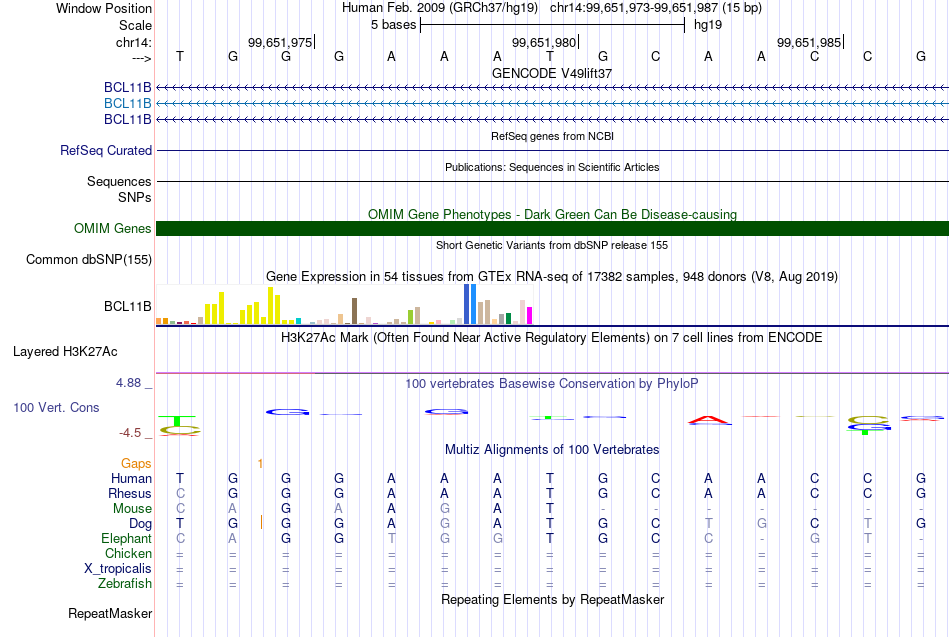
Task: Click the black Publications Sequences track line
Action: tap(552, 181)
